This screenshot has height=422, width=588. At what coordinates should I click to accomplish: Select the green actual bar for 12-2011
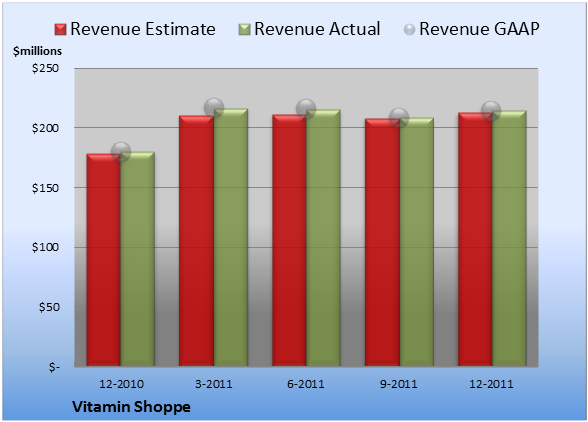pos(509,238)
